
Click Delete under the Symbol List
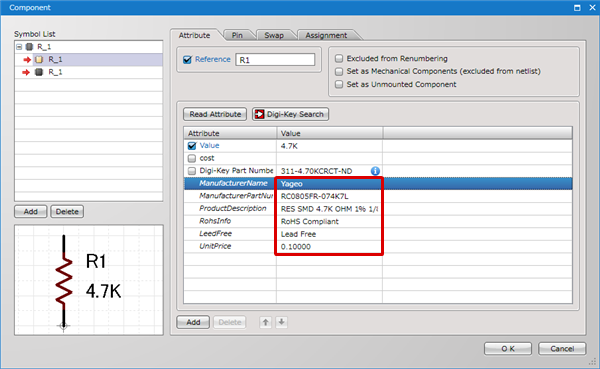point(67,211)
